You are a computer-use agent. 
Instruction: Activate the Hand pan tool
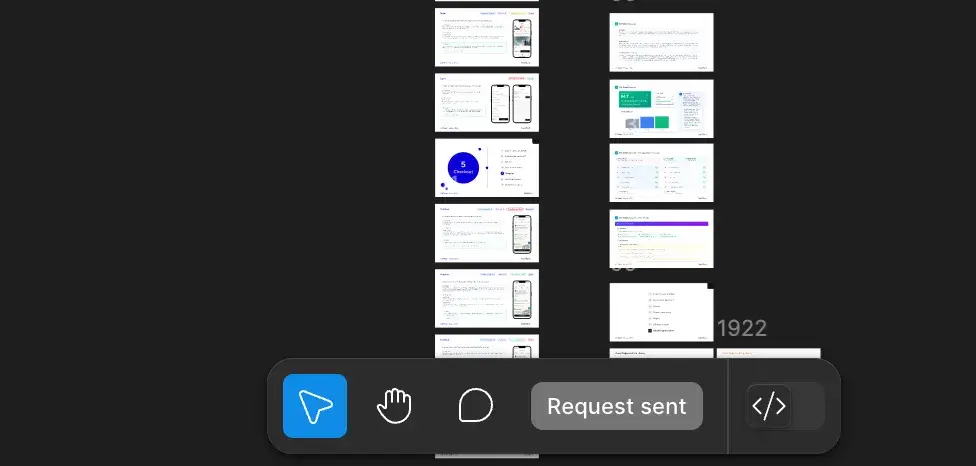click(x=395, y=406)
